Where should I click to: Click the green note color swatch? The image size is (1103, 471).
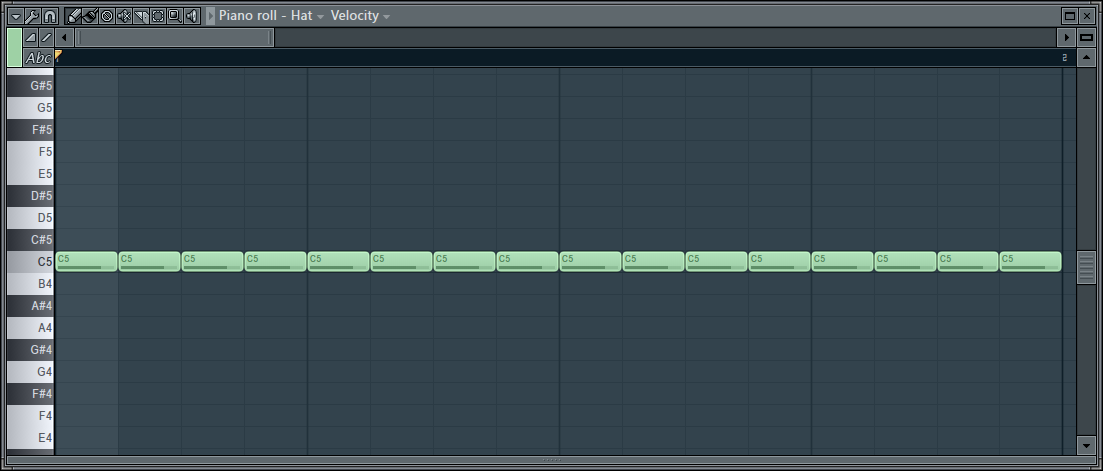coord(14,48)
